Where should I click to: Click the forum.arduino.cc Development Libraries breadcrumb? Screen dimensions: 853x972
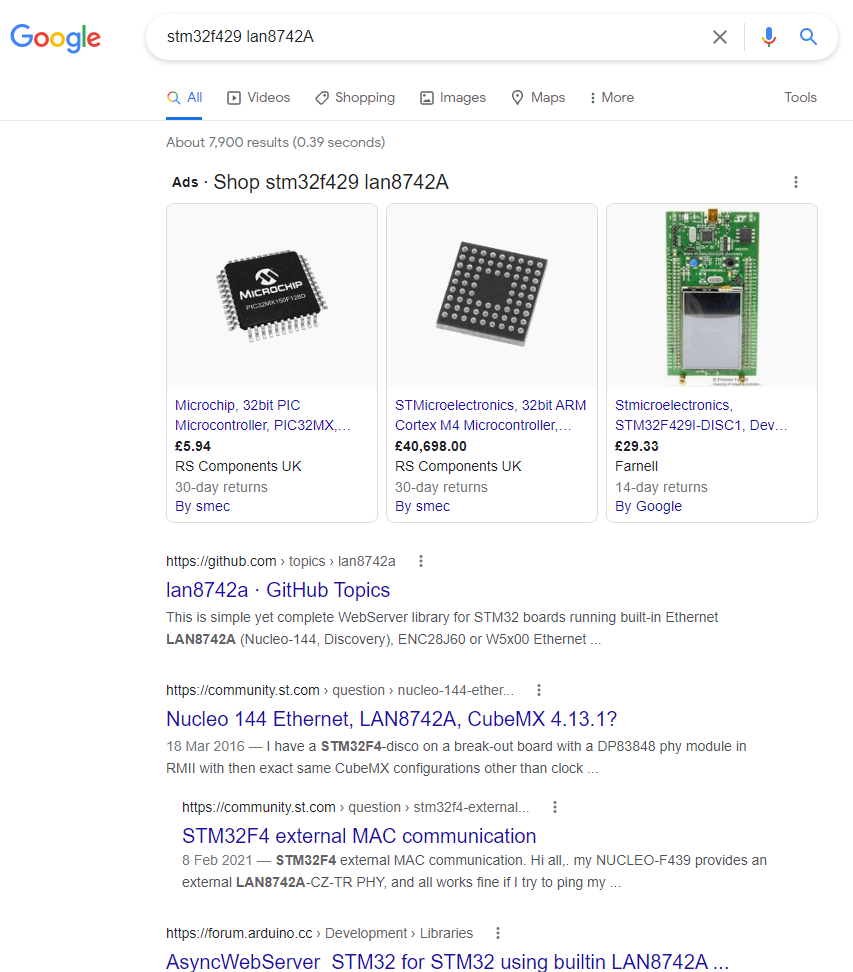coord(319,933)
